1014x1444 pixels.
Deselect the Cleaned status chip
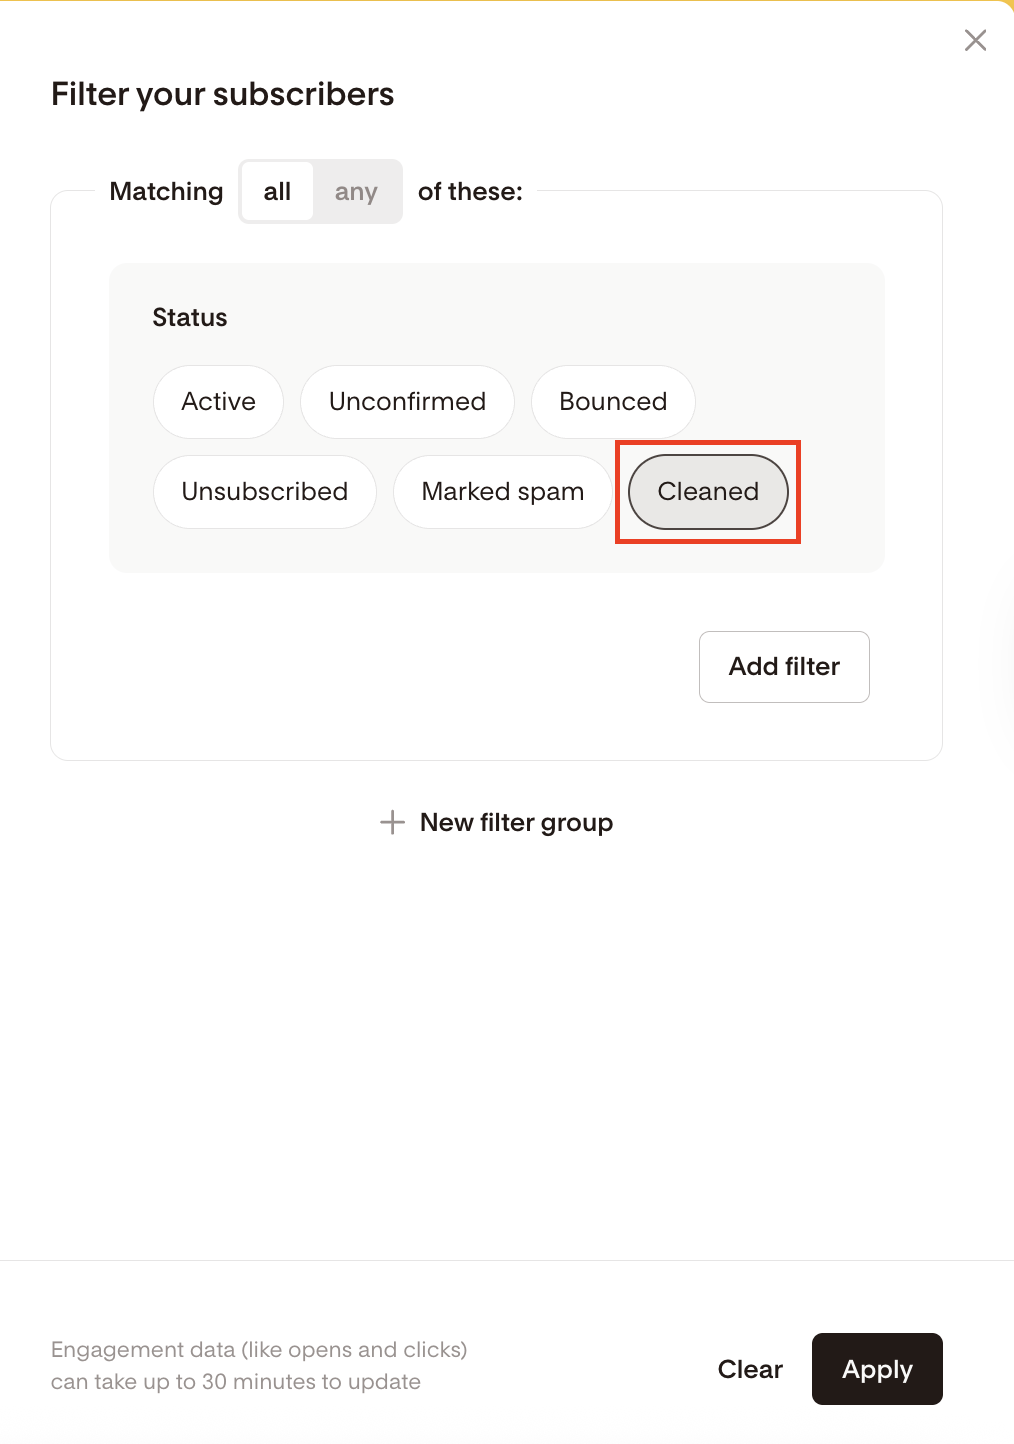click(x=708, y=492)
